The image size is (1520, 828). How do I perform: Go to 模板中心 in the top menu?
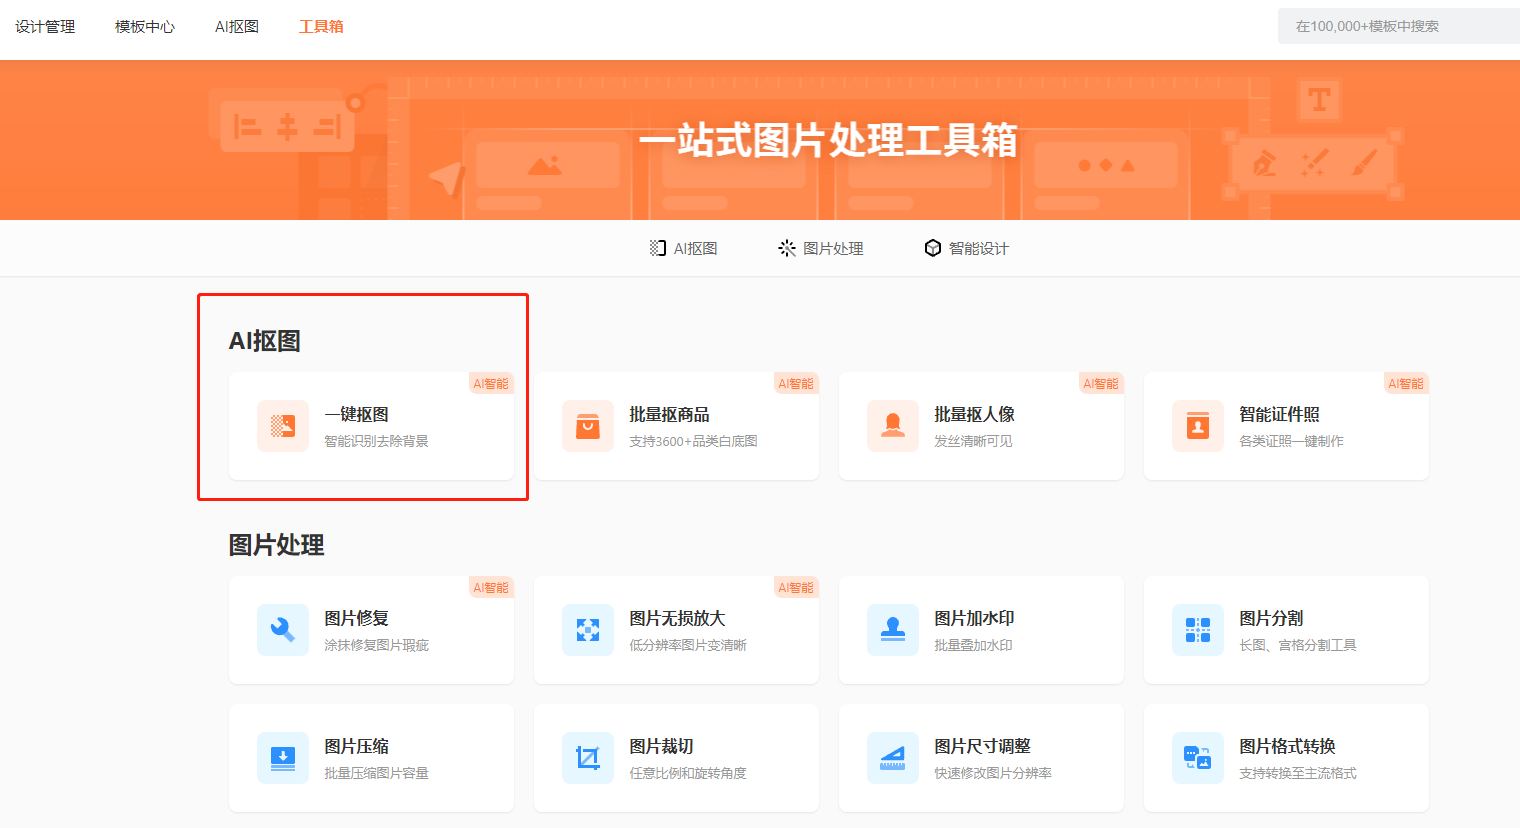(145, 27)
